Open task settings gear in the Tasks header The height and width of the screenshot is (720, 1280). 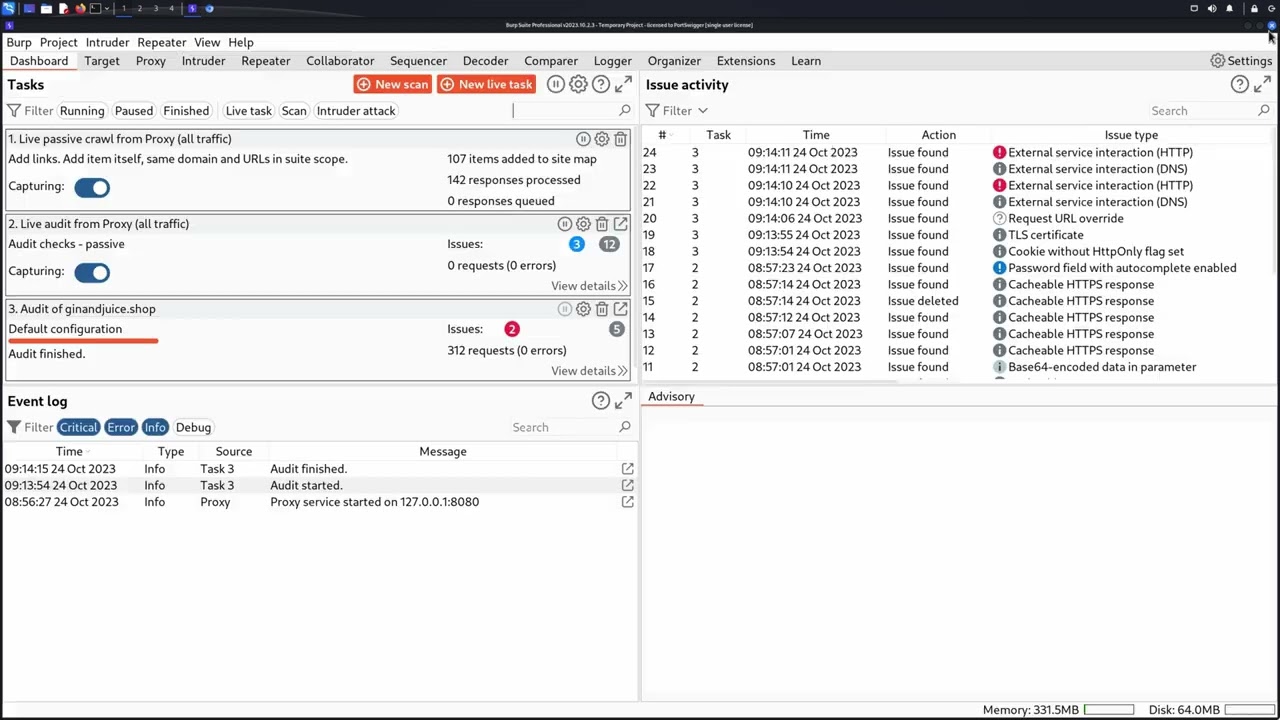coord(578,85)
